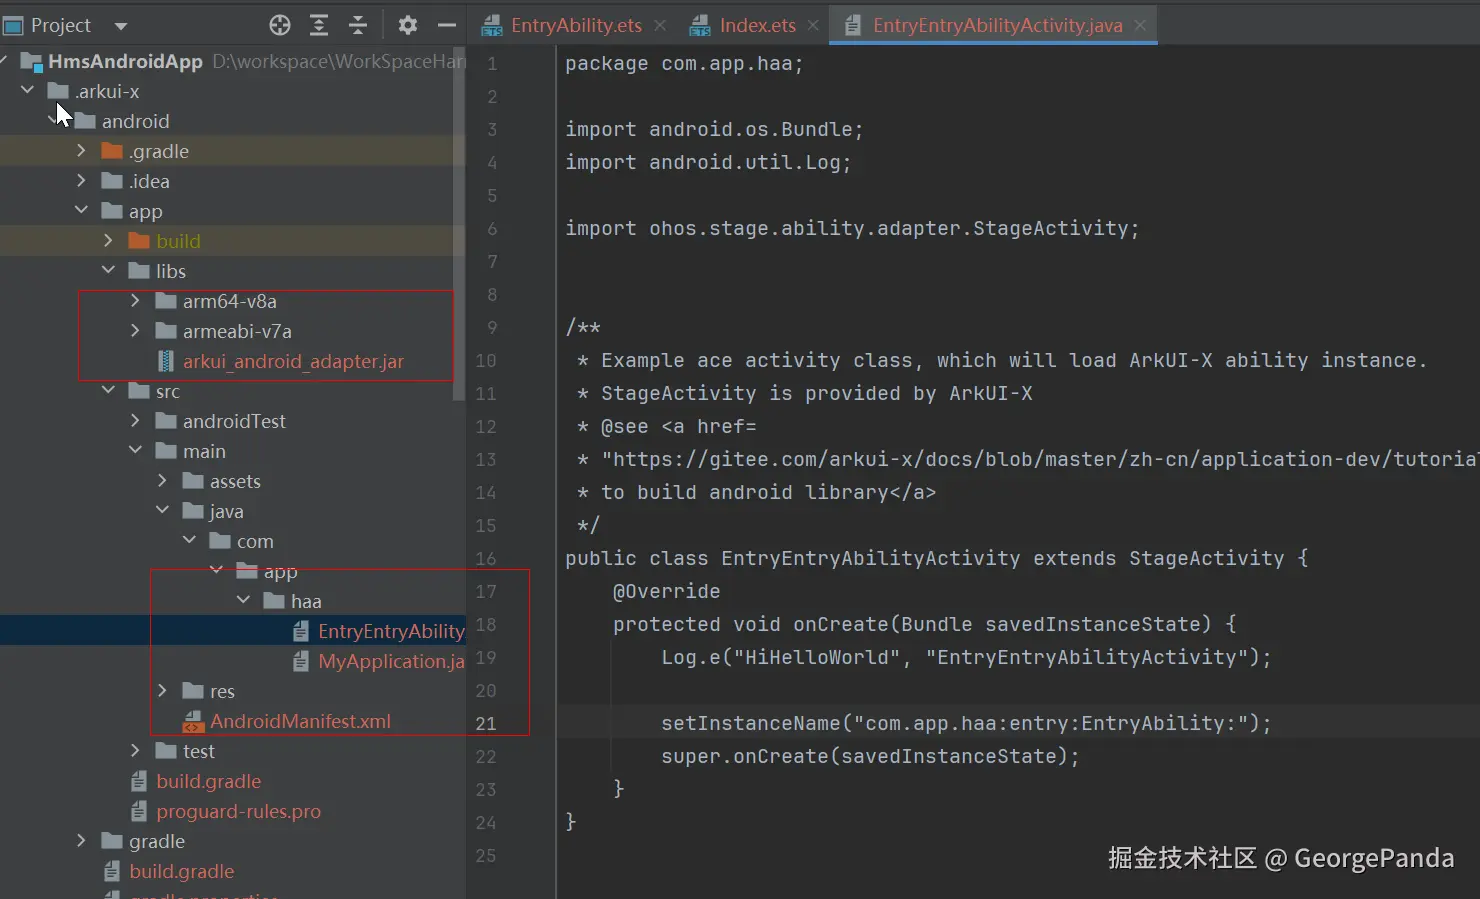Open the Project view dropdown
Image resolution: width=1480 pixels, height=899 pixels.
click(121, 26)
